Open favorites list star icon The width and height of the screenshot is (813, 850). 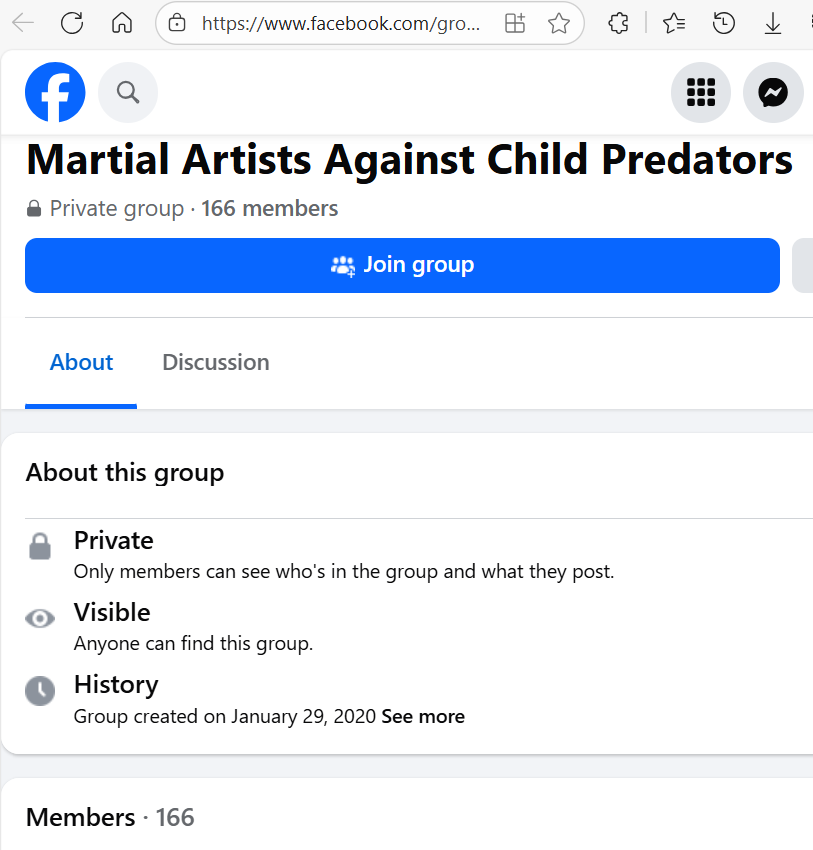click(x=675, y=23)
